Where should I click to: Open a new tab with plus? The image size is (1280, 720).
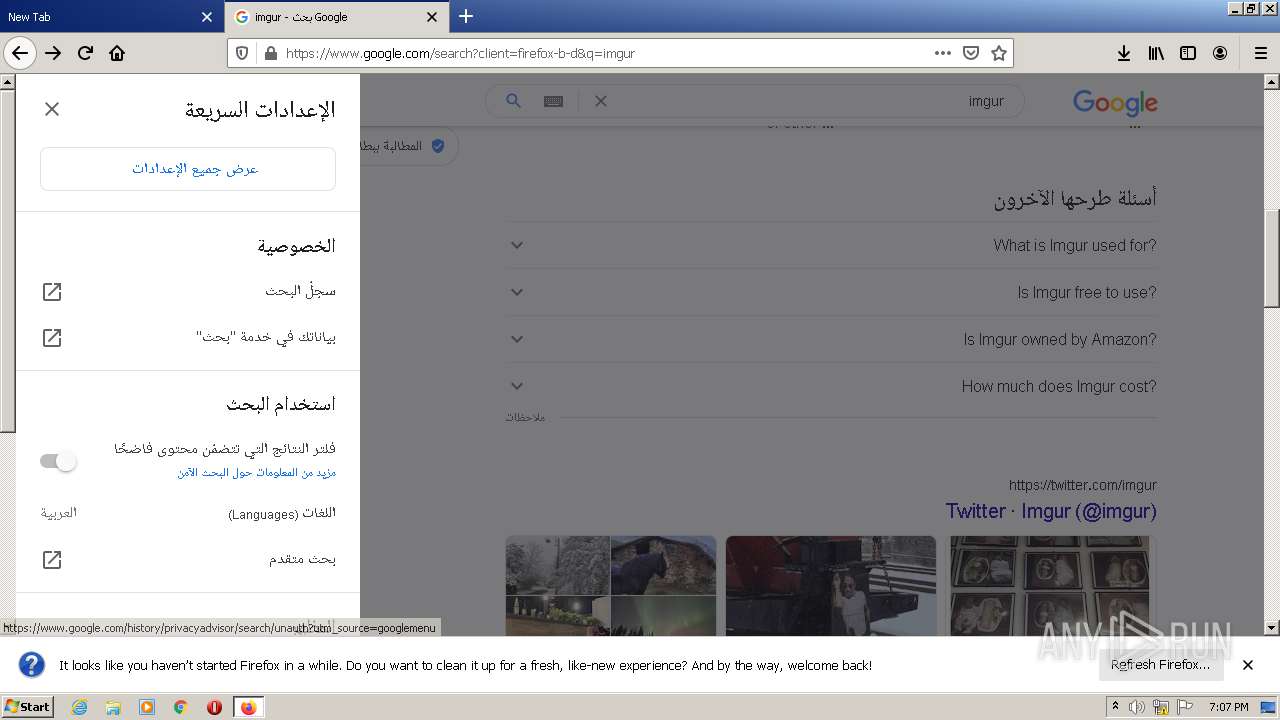coord(466,16)
